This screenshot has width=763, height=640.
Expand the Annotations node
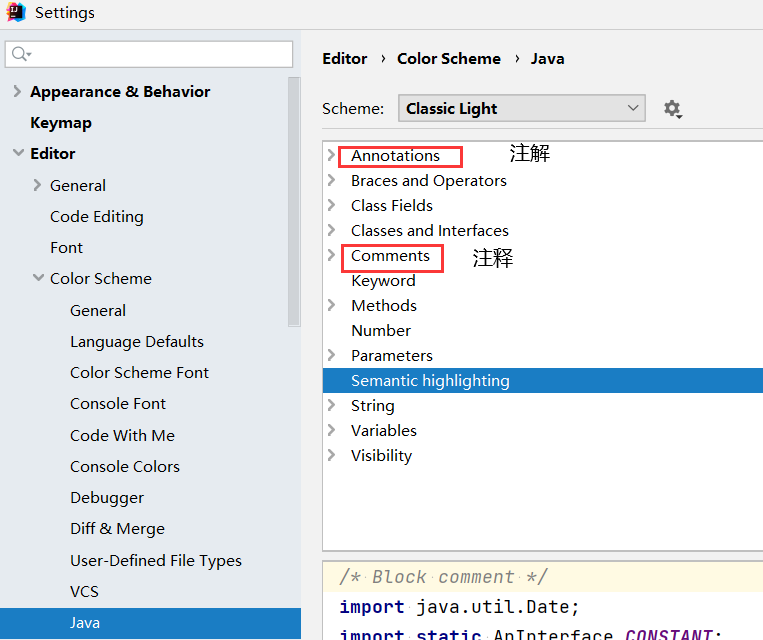[x=332, y=156]
